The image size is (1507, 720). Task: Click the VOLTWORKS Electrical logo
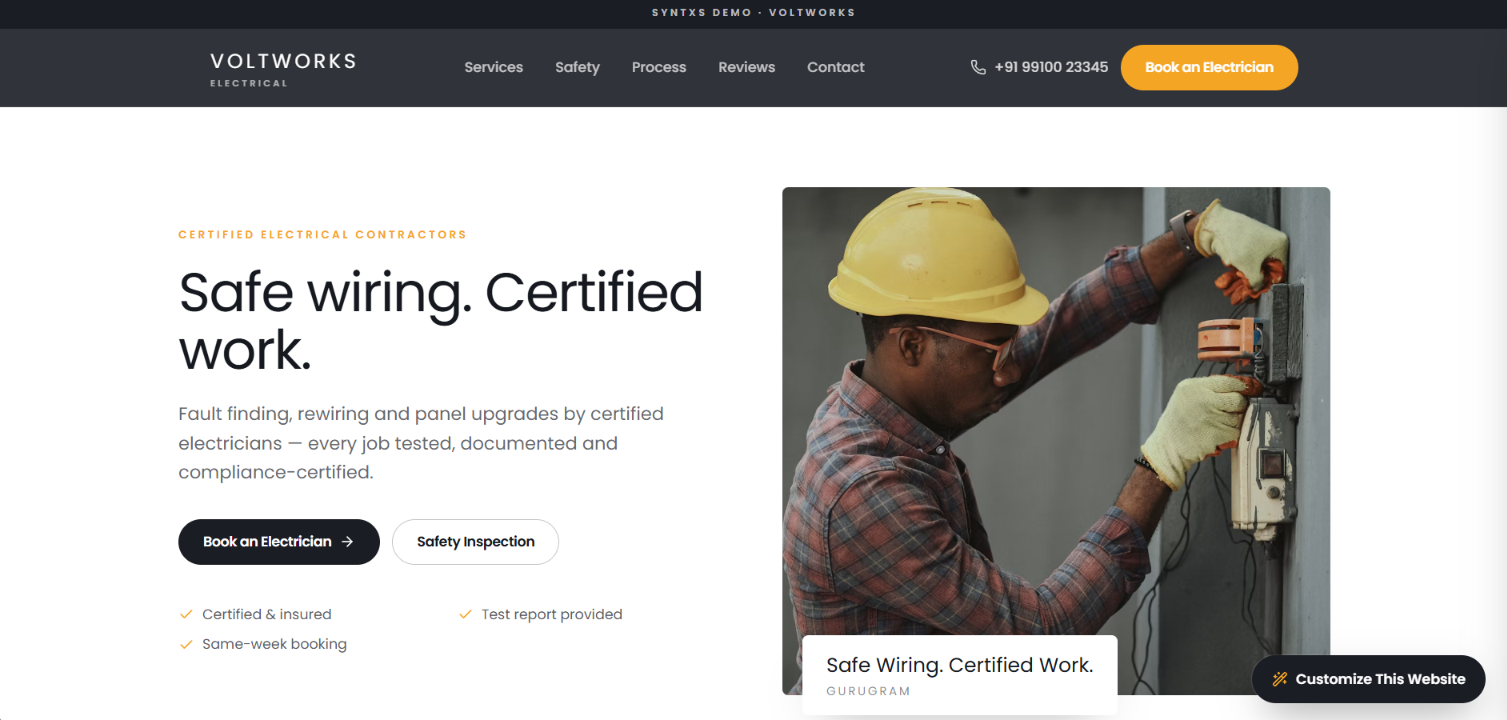pyautogui.click(x=283, y=68)
